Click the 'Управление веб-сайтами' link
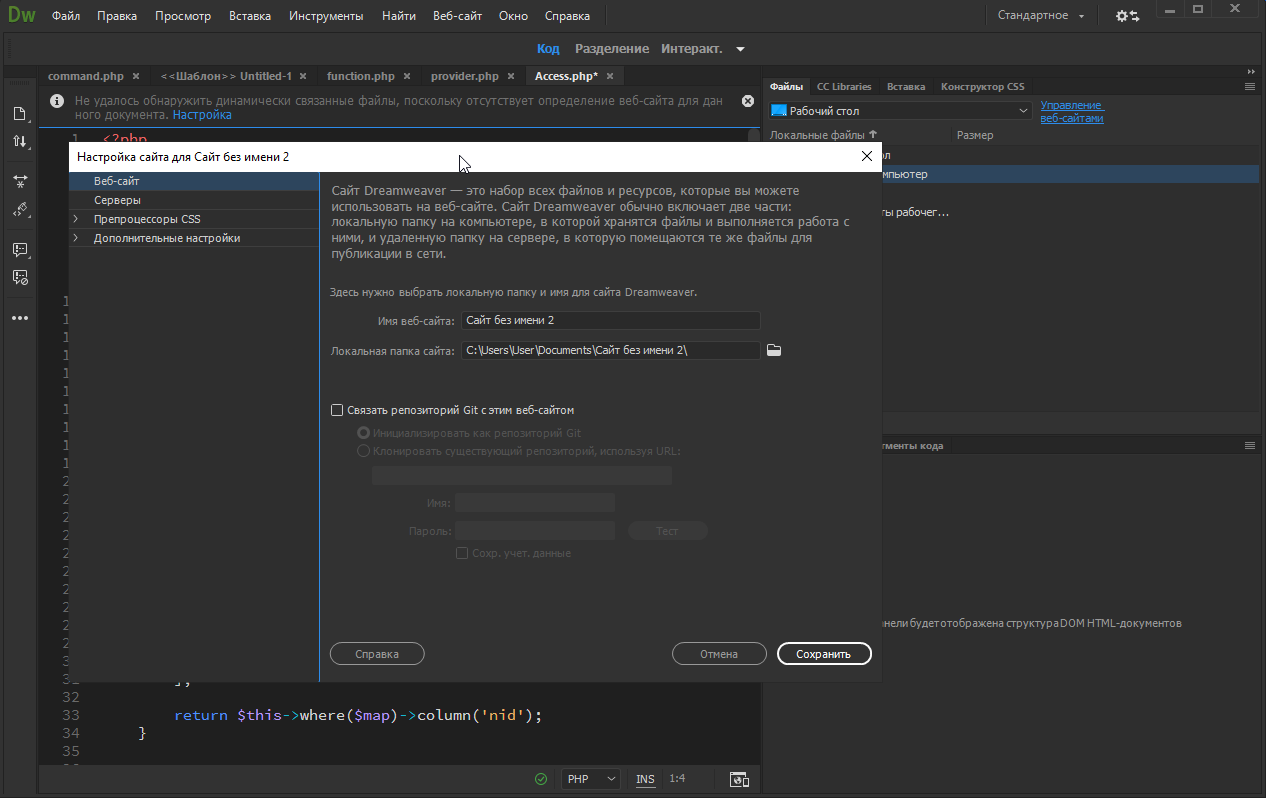 click(1071, 111)
